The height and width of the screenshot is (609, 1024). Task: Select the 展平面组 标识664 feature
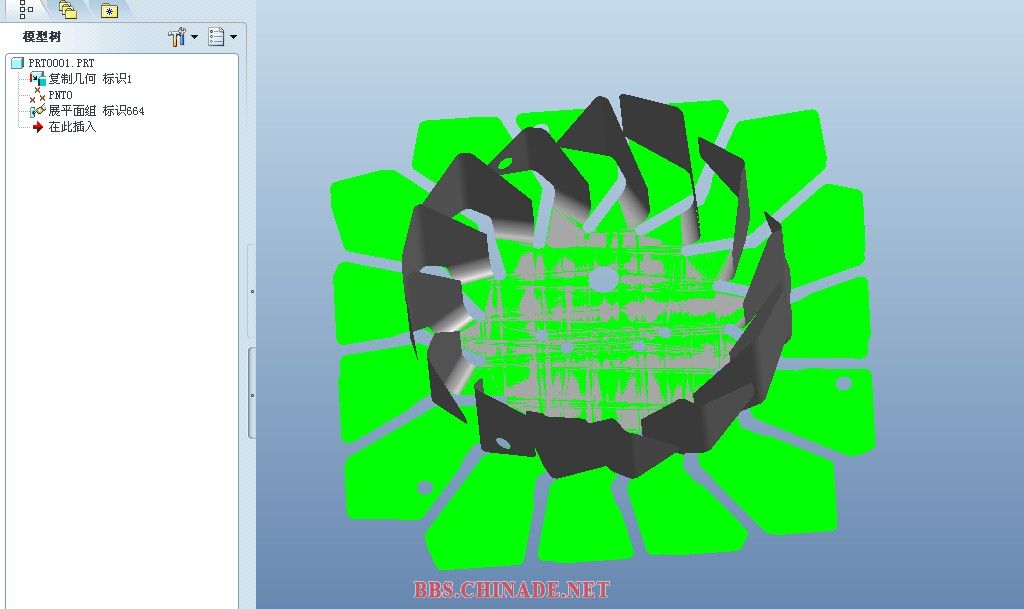click(x=96, y=111)
